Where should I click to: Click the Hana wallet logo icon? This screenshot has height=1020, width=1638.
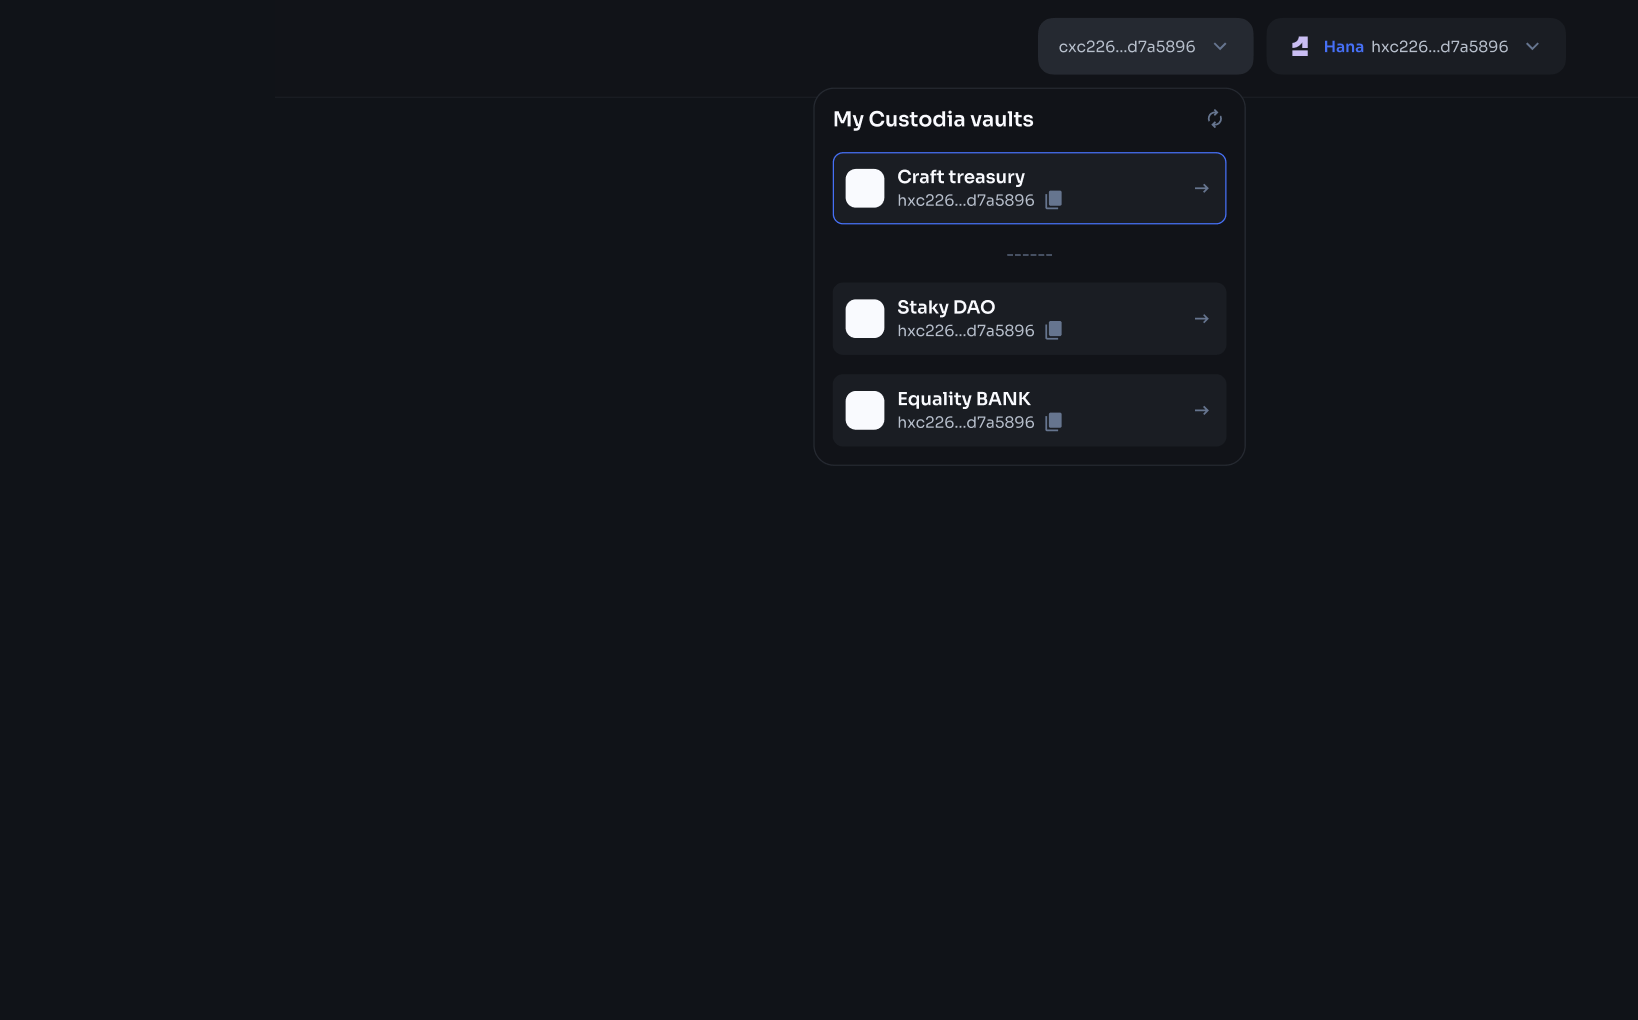tap(1300, 47)
